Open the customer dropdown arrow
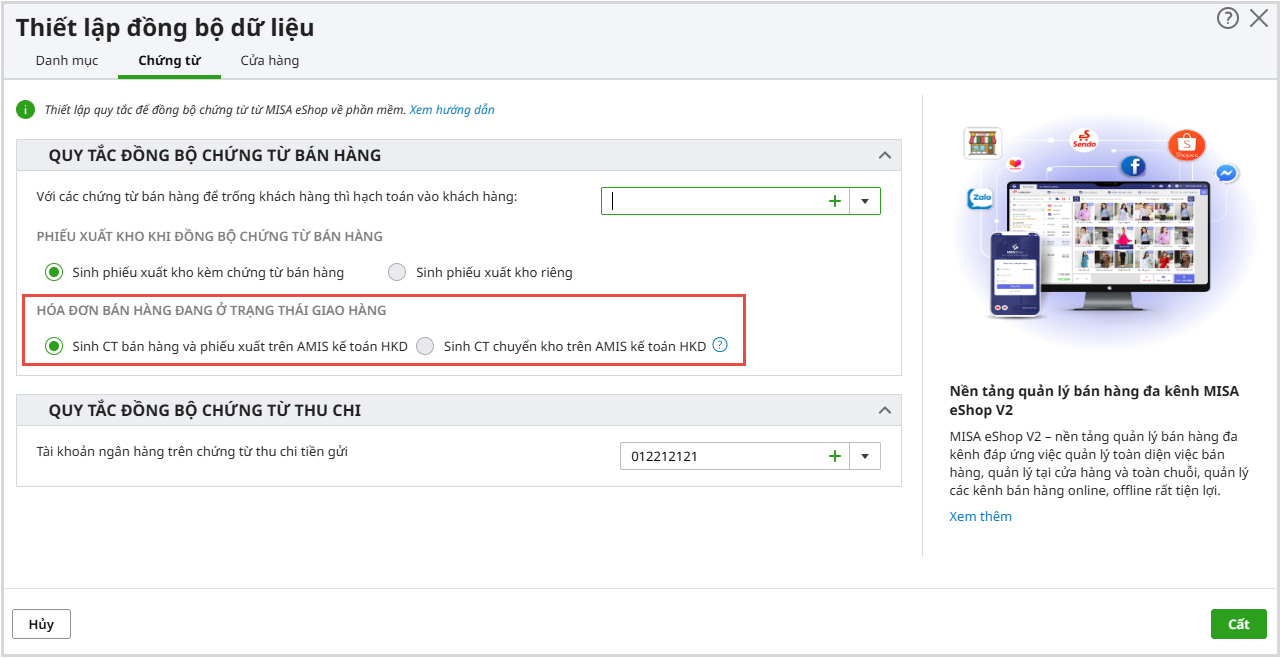The width and height of the screenshot is (1281, 658). coord(865,201)
